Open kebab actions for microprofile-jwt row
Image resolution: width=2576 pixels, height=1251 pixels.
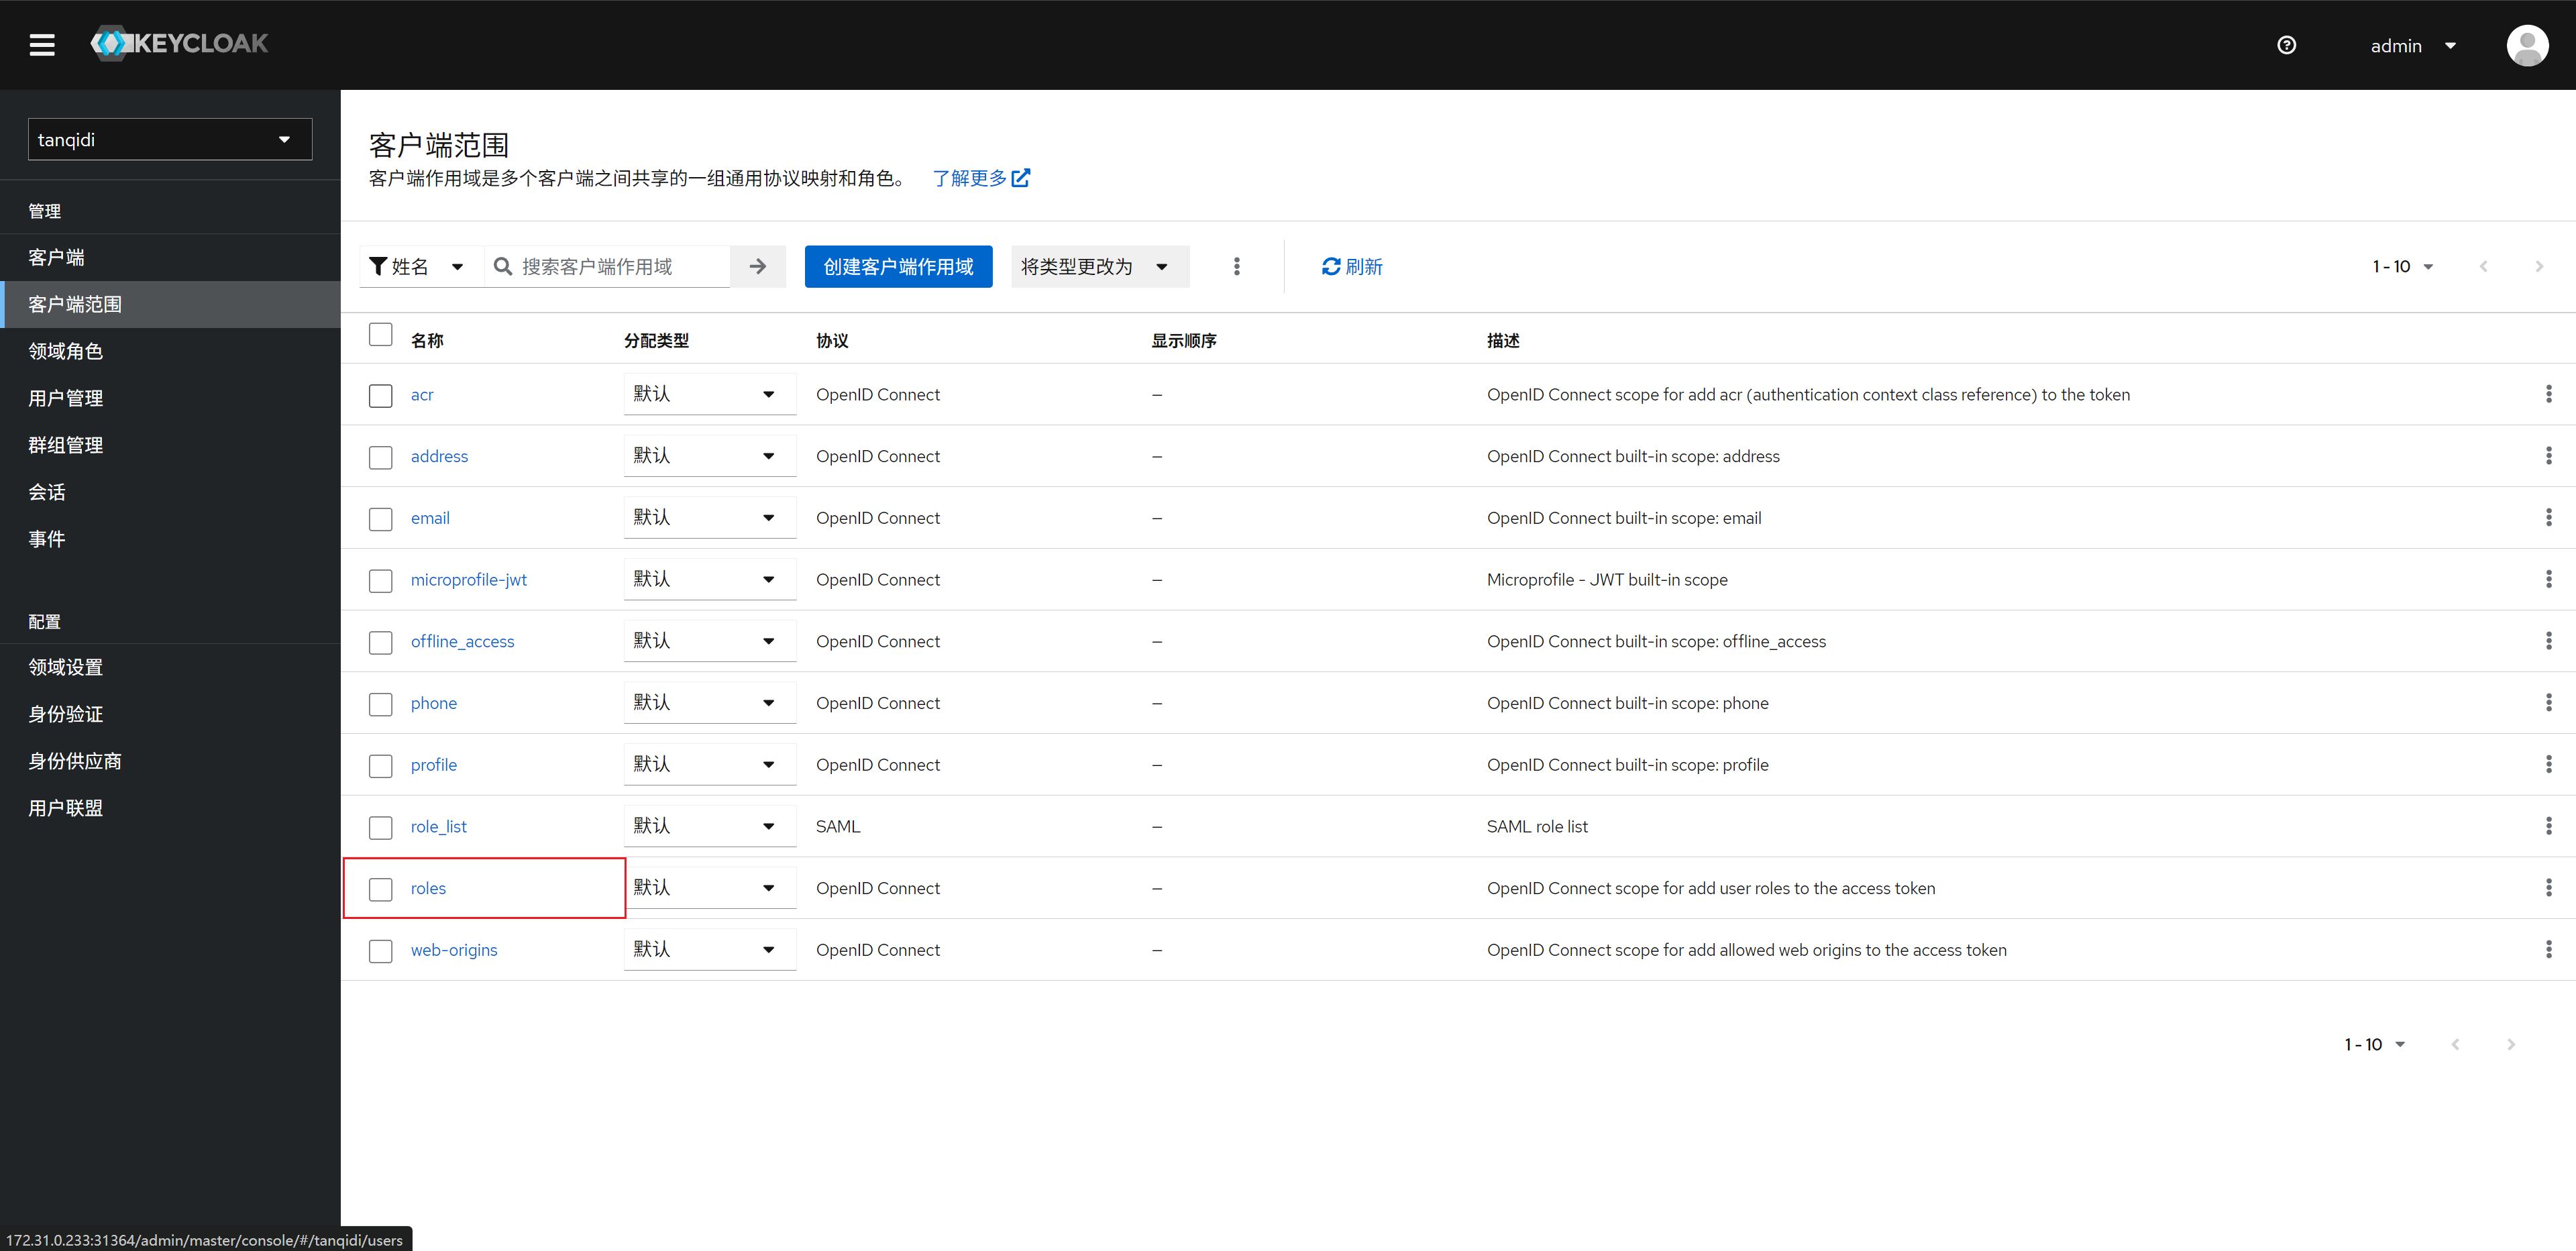[x=2548, y=579]
